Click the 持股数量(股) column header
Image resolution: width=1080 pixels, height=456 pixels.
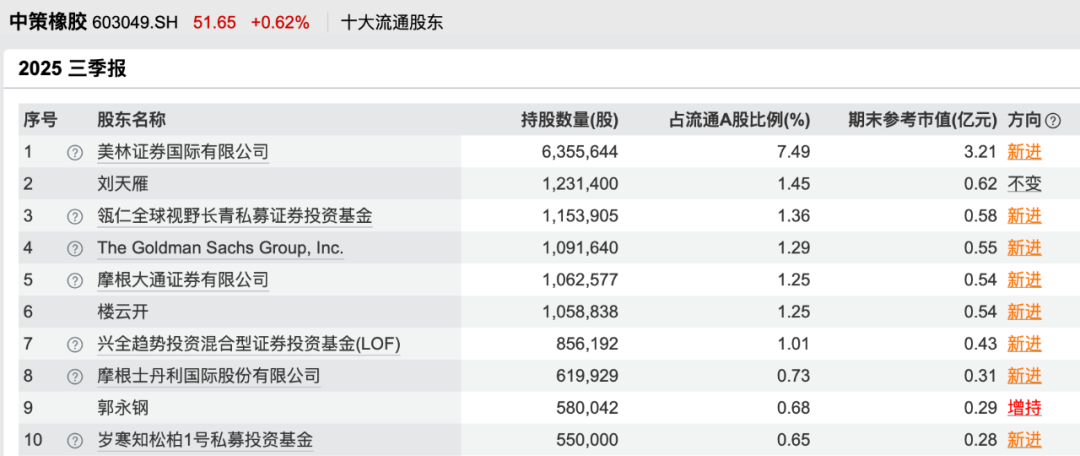(x=570, y=121)
